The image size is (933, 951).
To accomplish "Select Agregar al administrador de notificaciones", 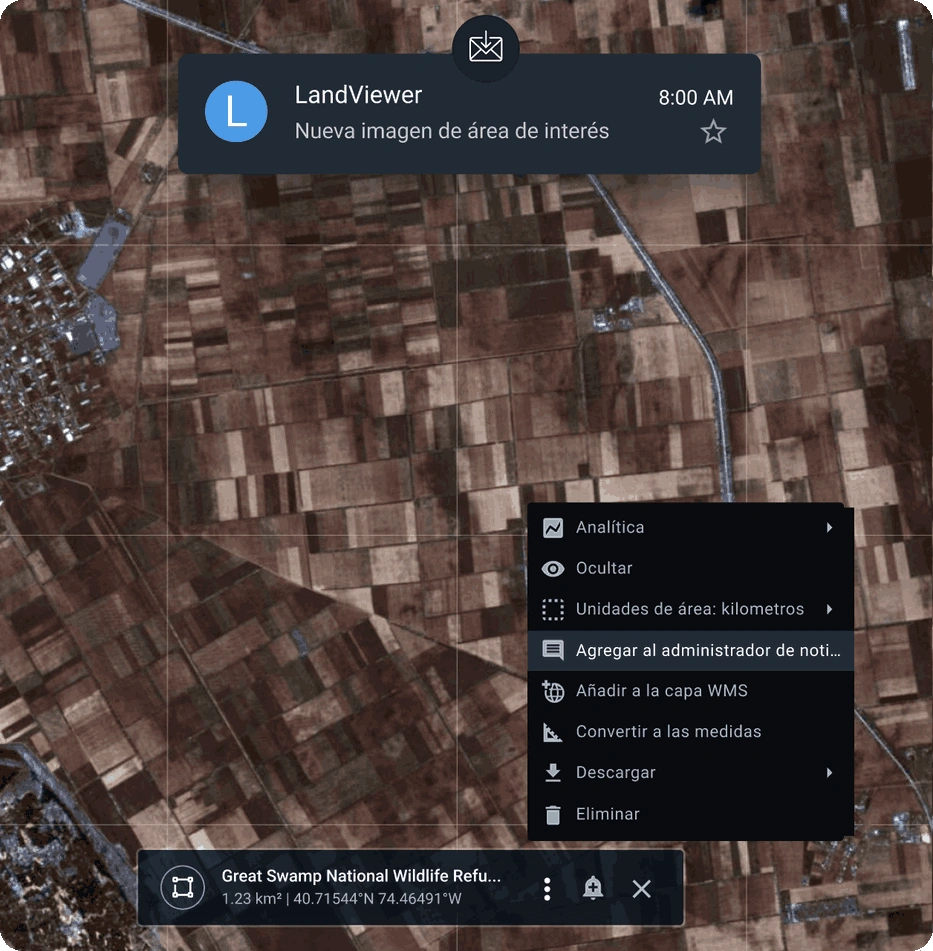I will click(707, 650).
